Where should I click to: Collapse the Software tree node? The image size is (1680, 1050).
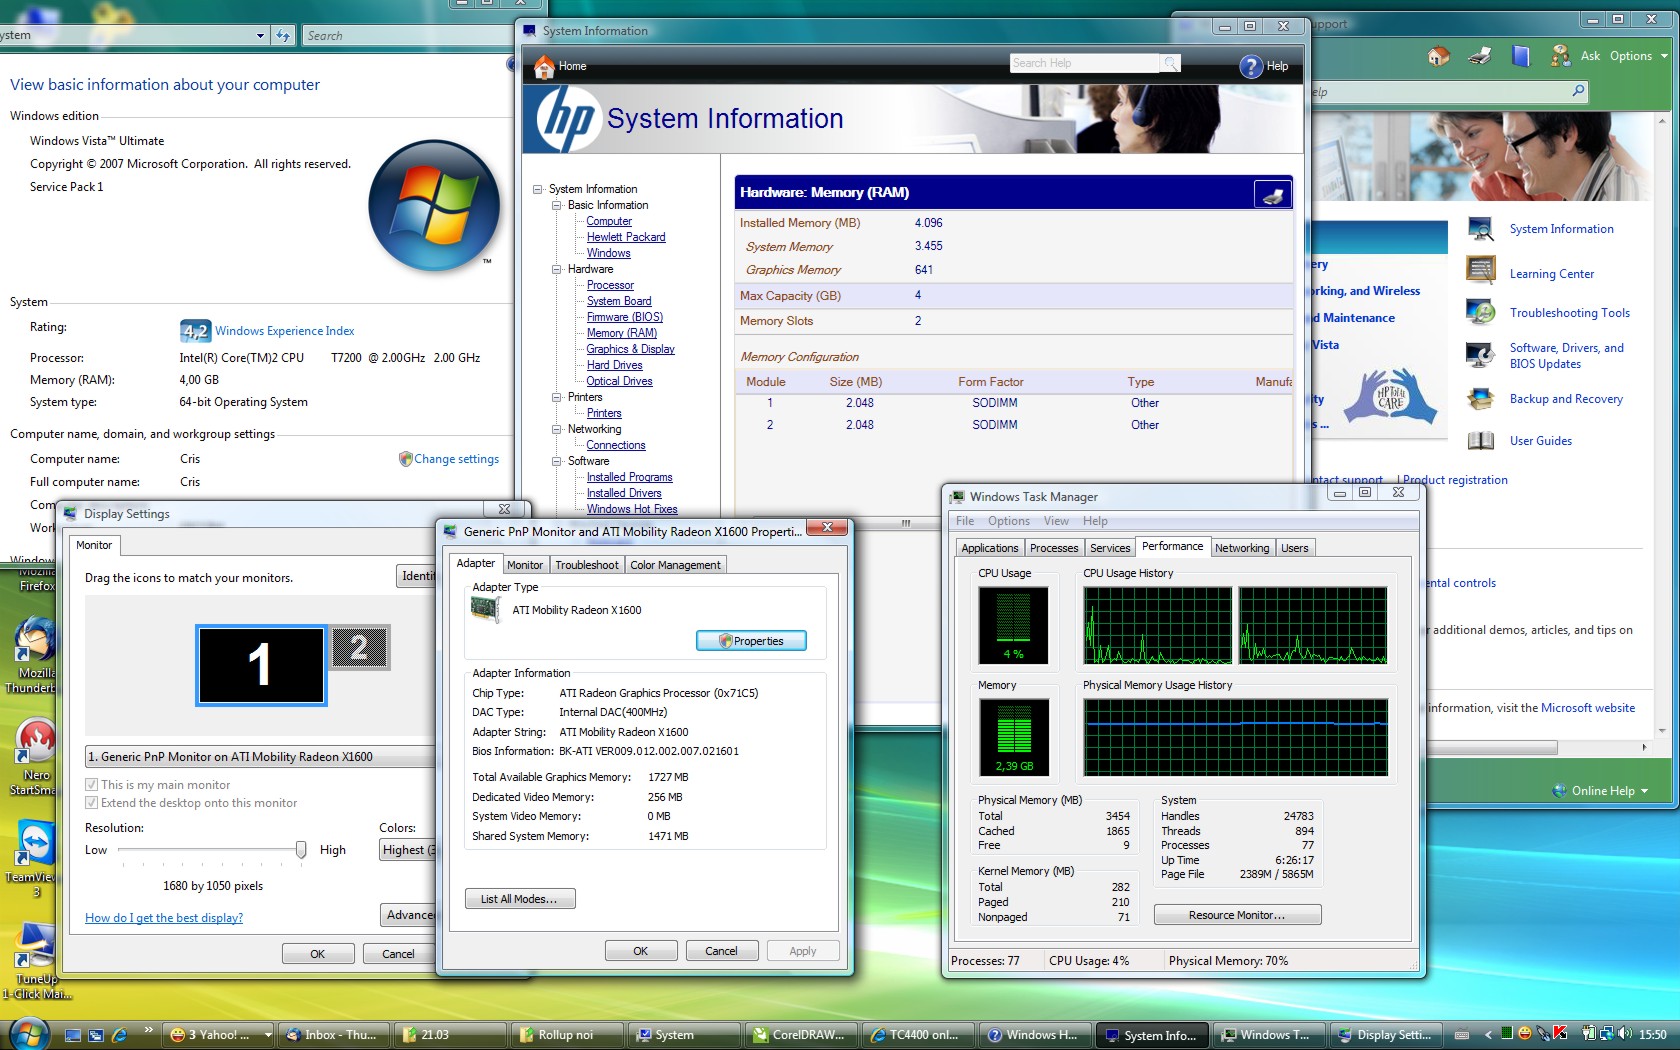[x=557, y=461]
